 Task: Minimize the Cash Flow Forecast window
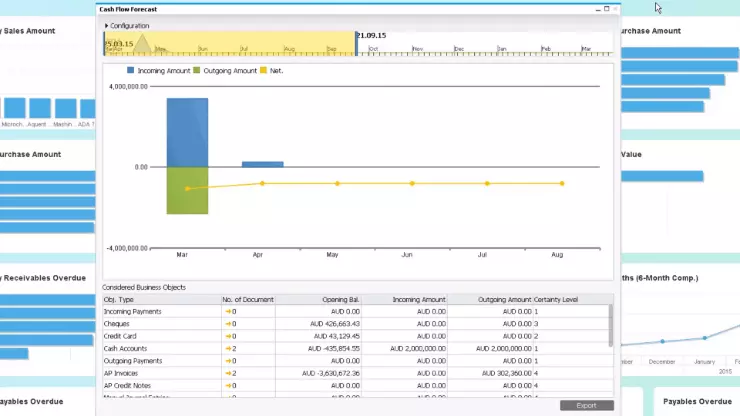tap(598, 9)
